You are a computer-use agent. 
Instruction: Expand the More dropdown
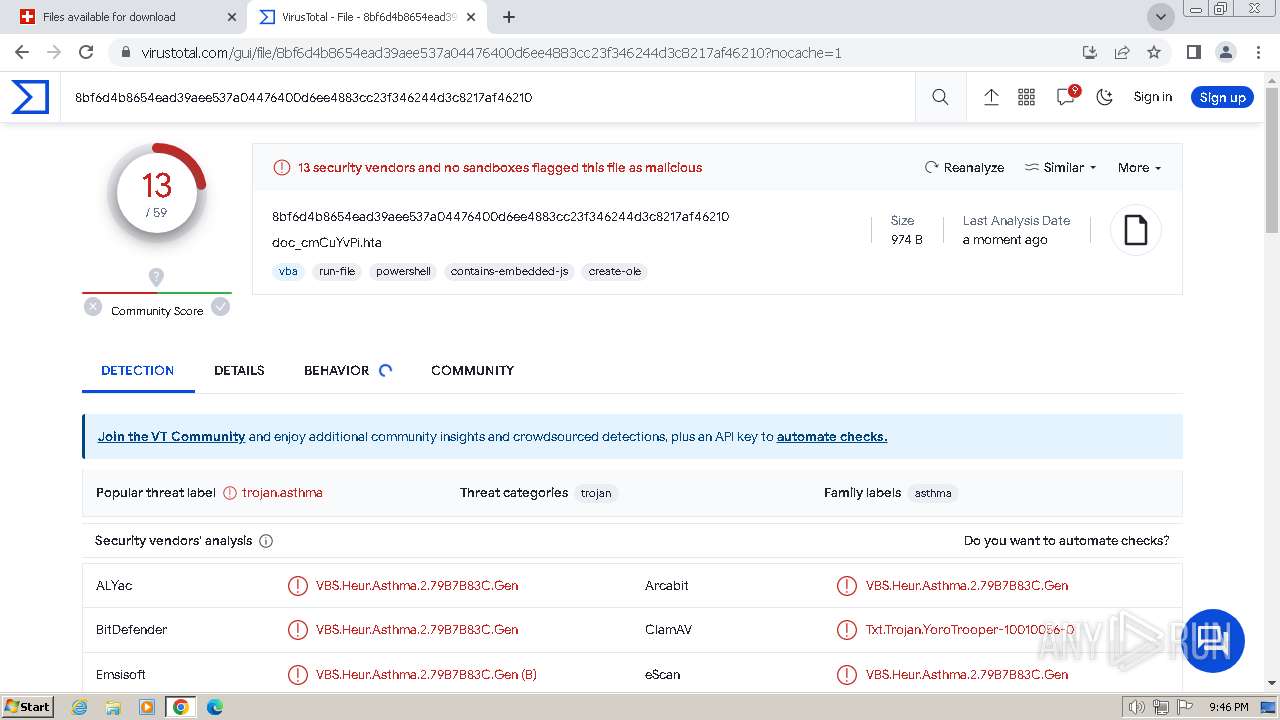pyautogui.click(x=1140, y=168)
